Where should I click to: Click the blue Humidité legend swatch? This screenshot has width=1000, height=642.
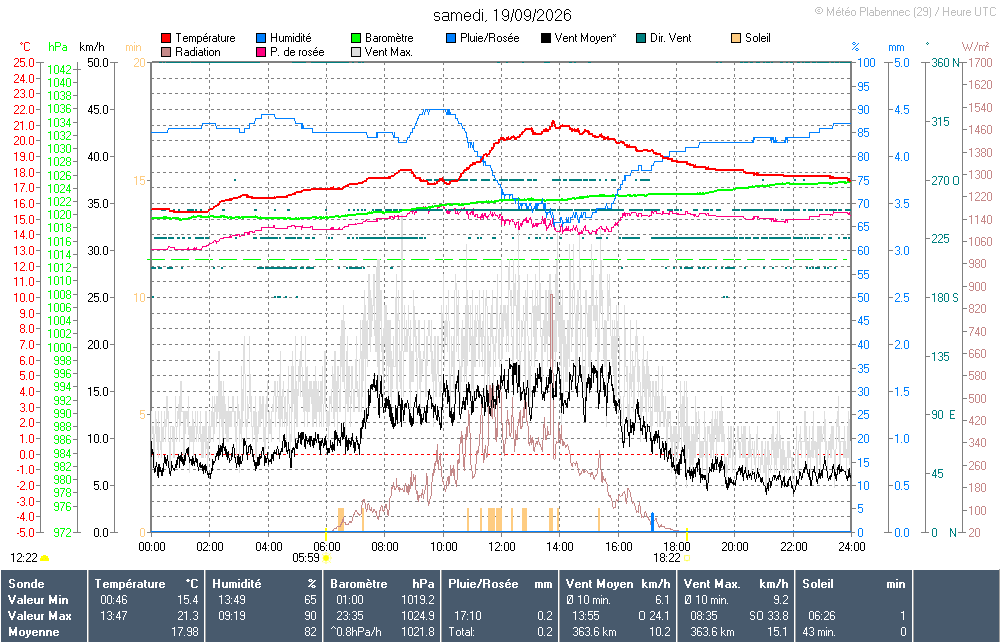(x=261, y=38)
